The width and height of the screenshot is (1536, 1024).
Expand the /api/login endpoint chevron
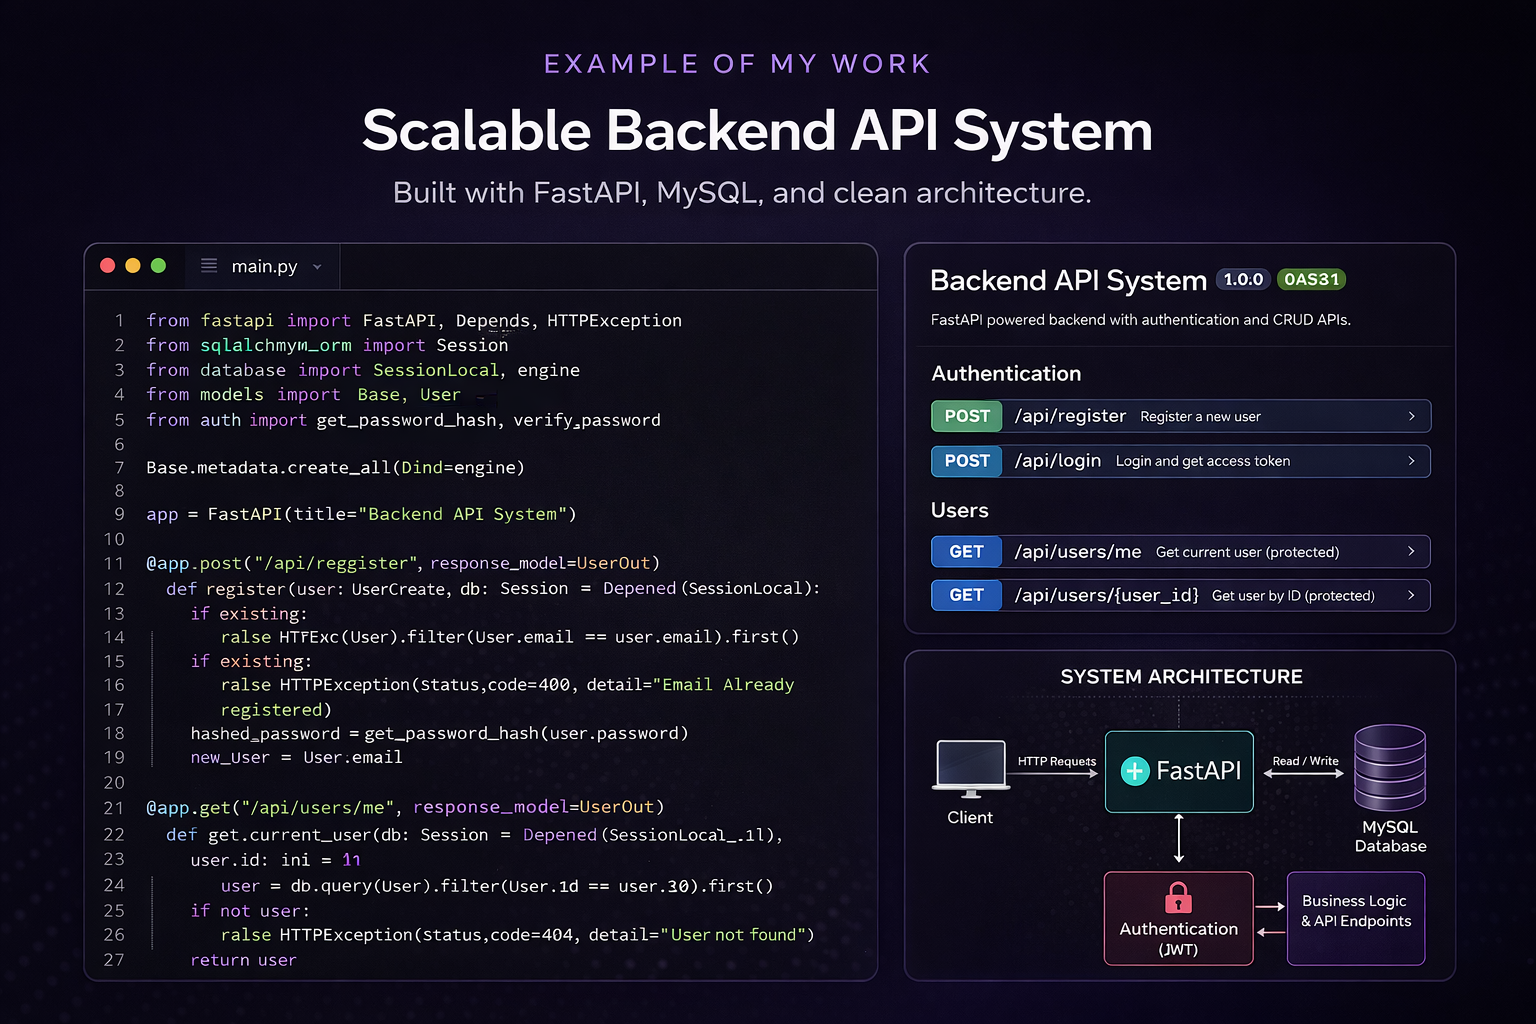[1411, 461]
